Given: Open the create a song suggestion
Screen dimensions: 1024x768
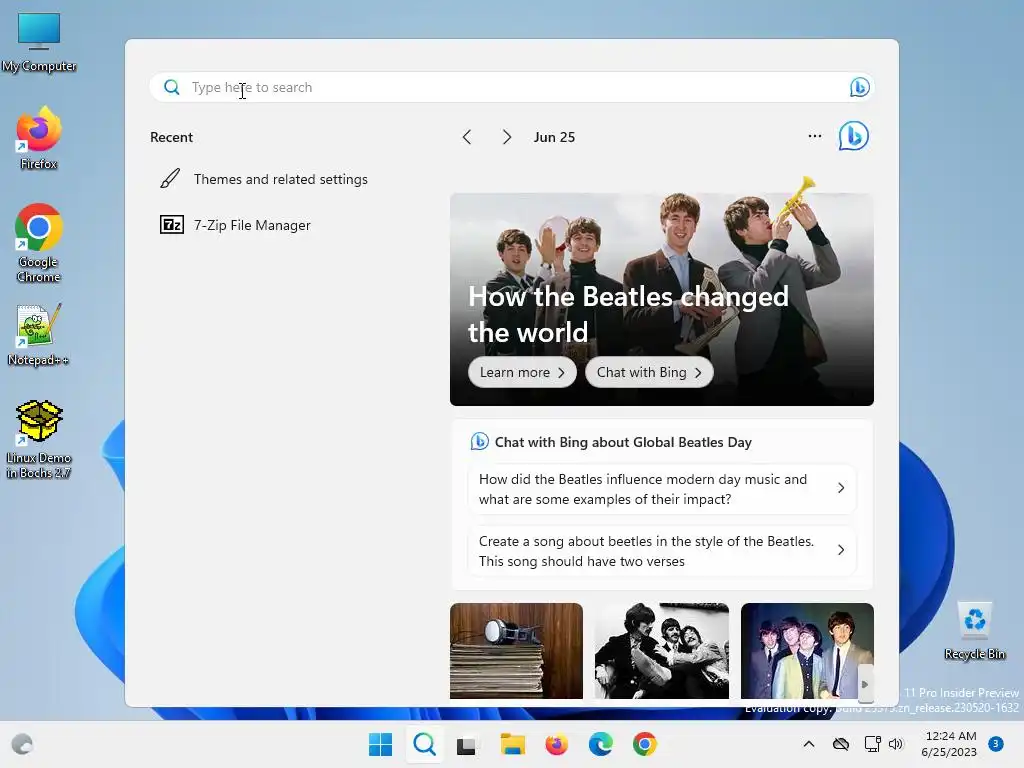Looking at the screenshot, I should (x=662, y=551).
